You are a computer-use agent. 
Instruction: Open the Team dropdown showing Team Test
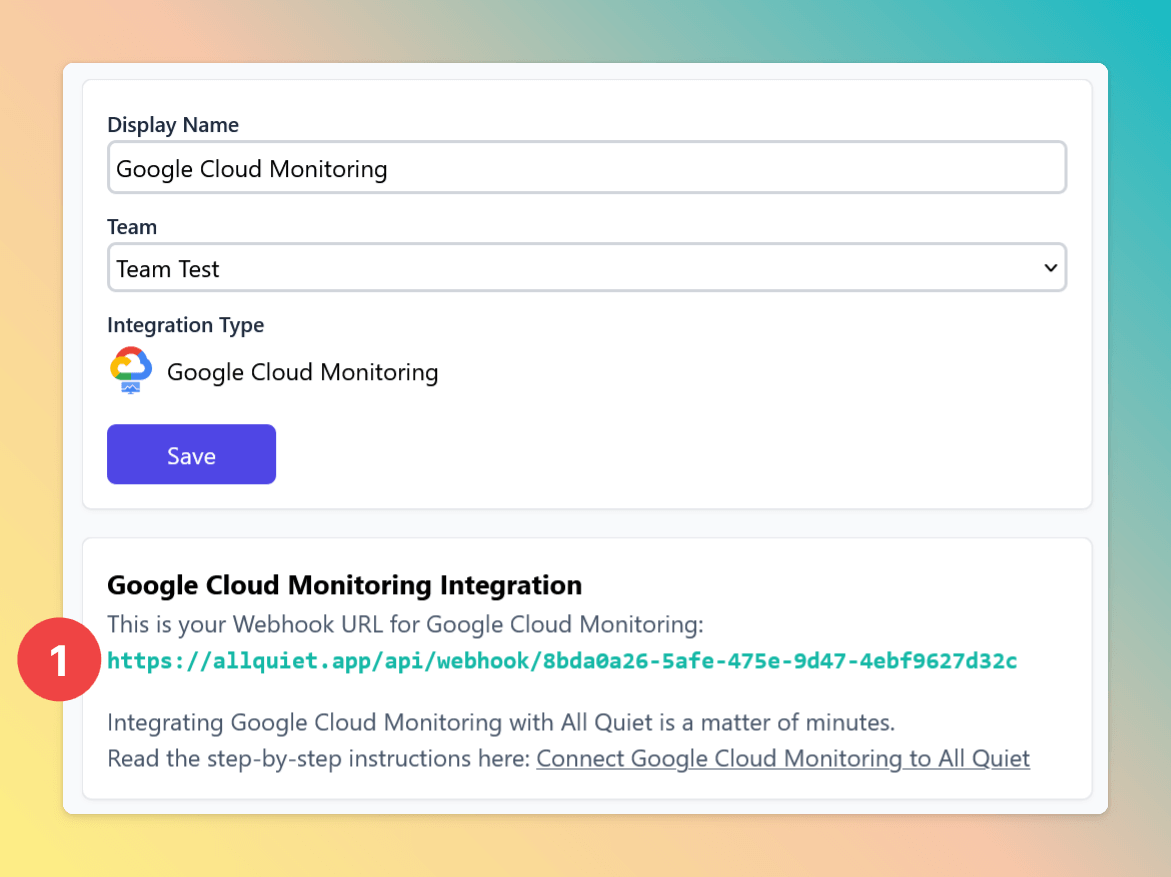point(586,267)
